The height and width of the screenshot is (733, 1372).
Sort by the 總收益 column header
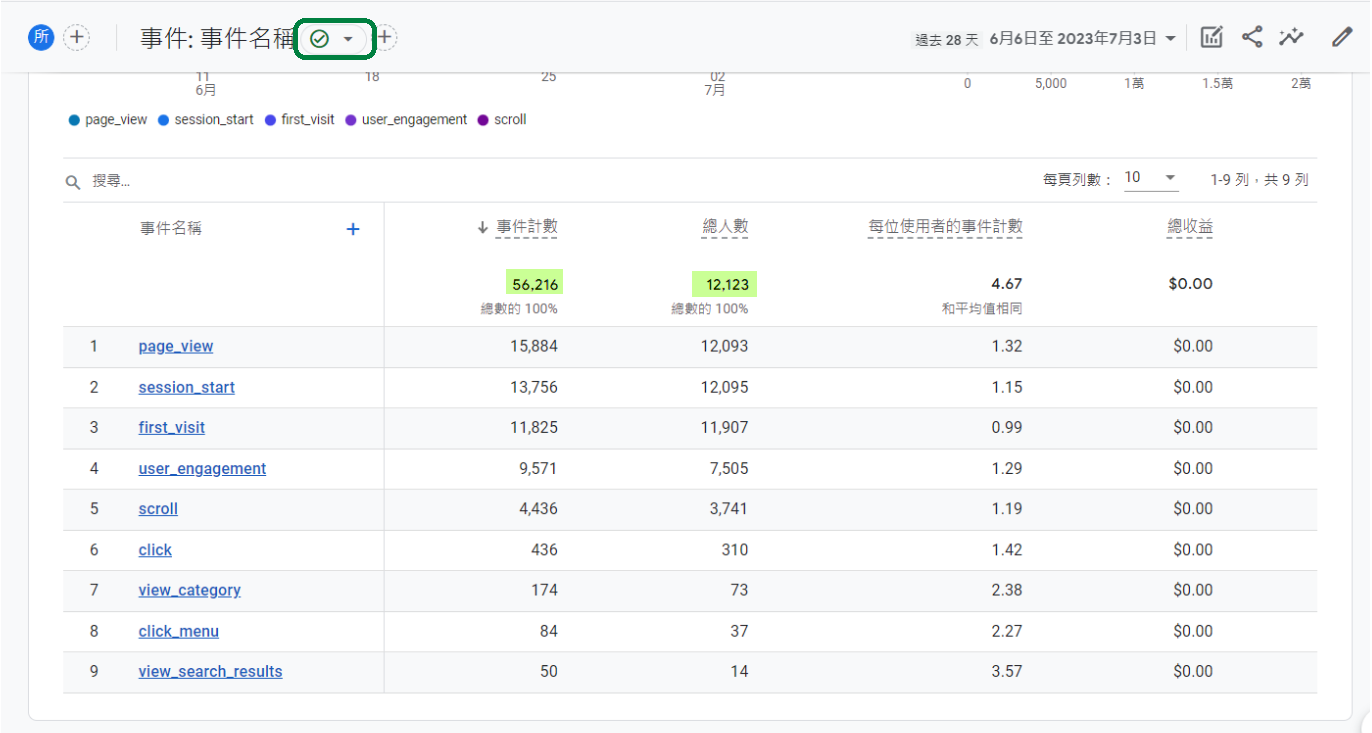coord(1190,227)
